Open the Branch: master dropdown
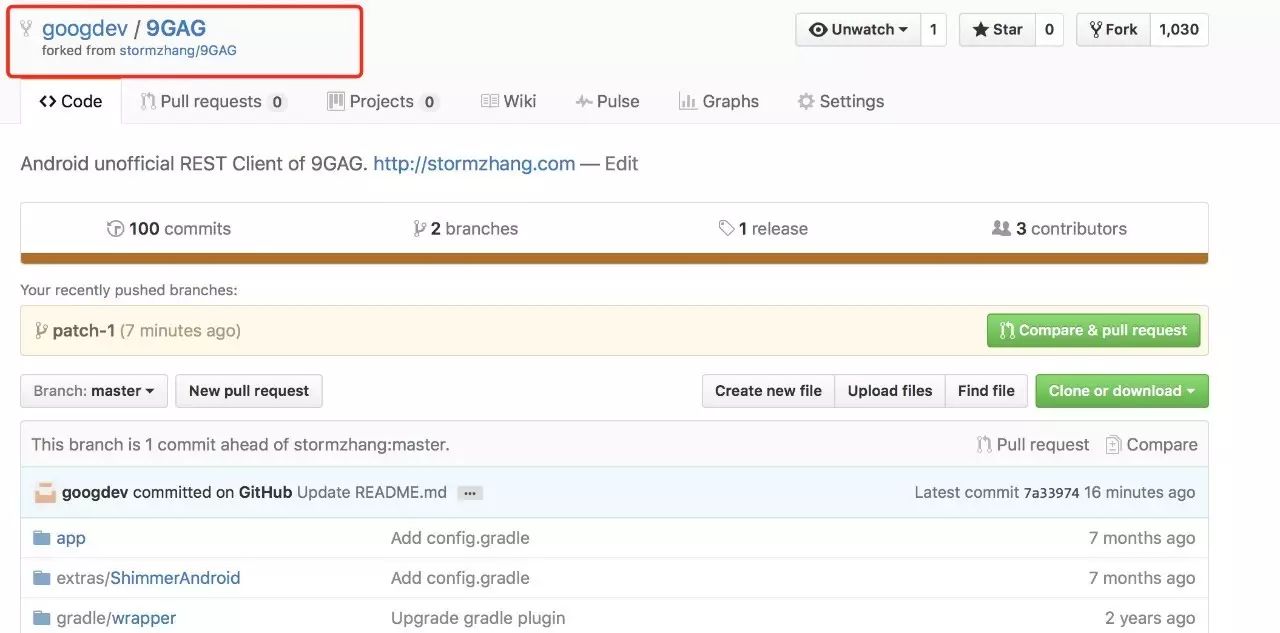Viewport: 1280px width, 633px height. coord(93,391)
